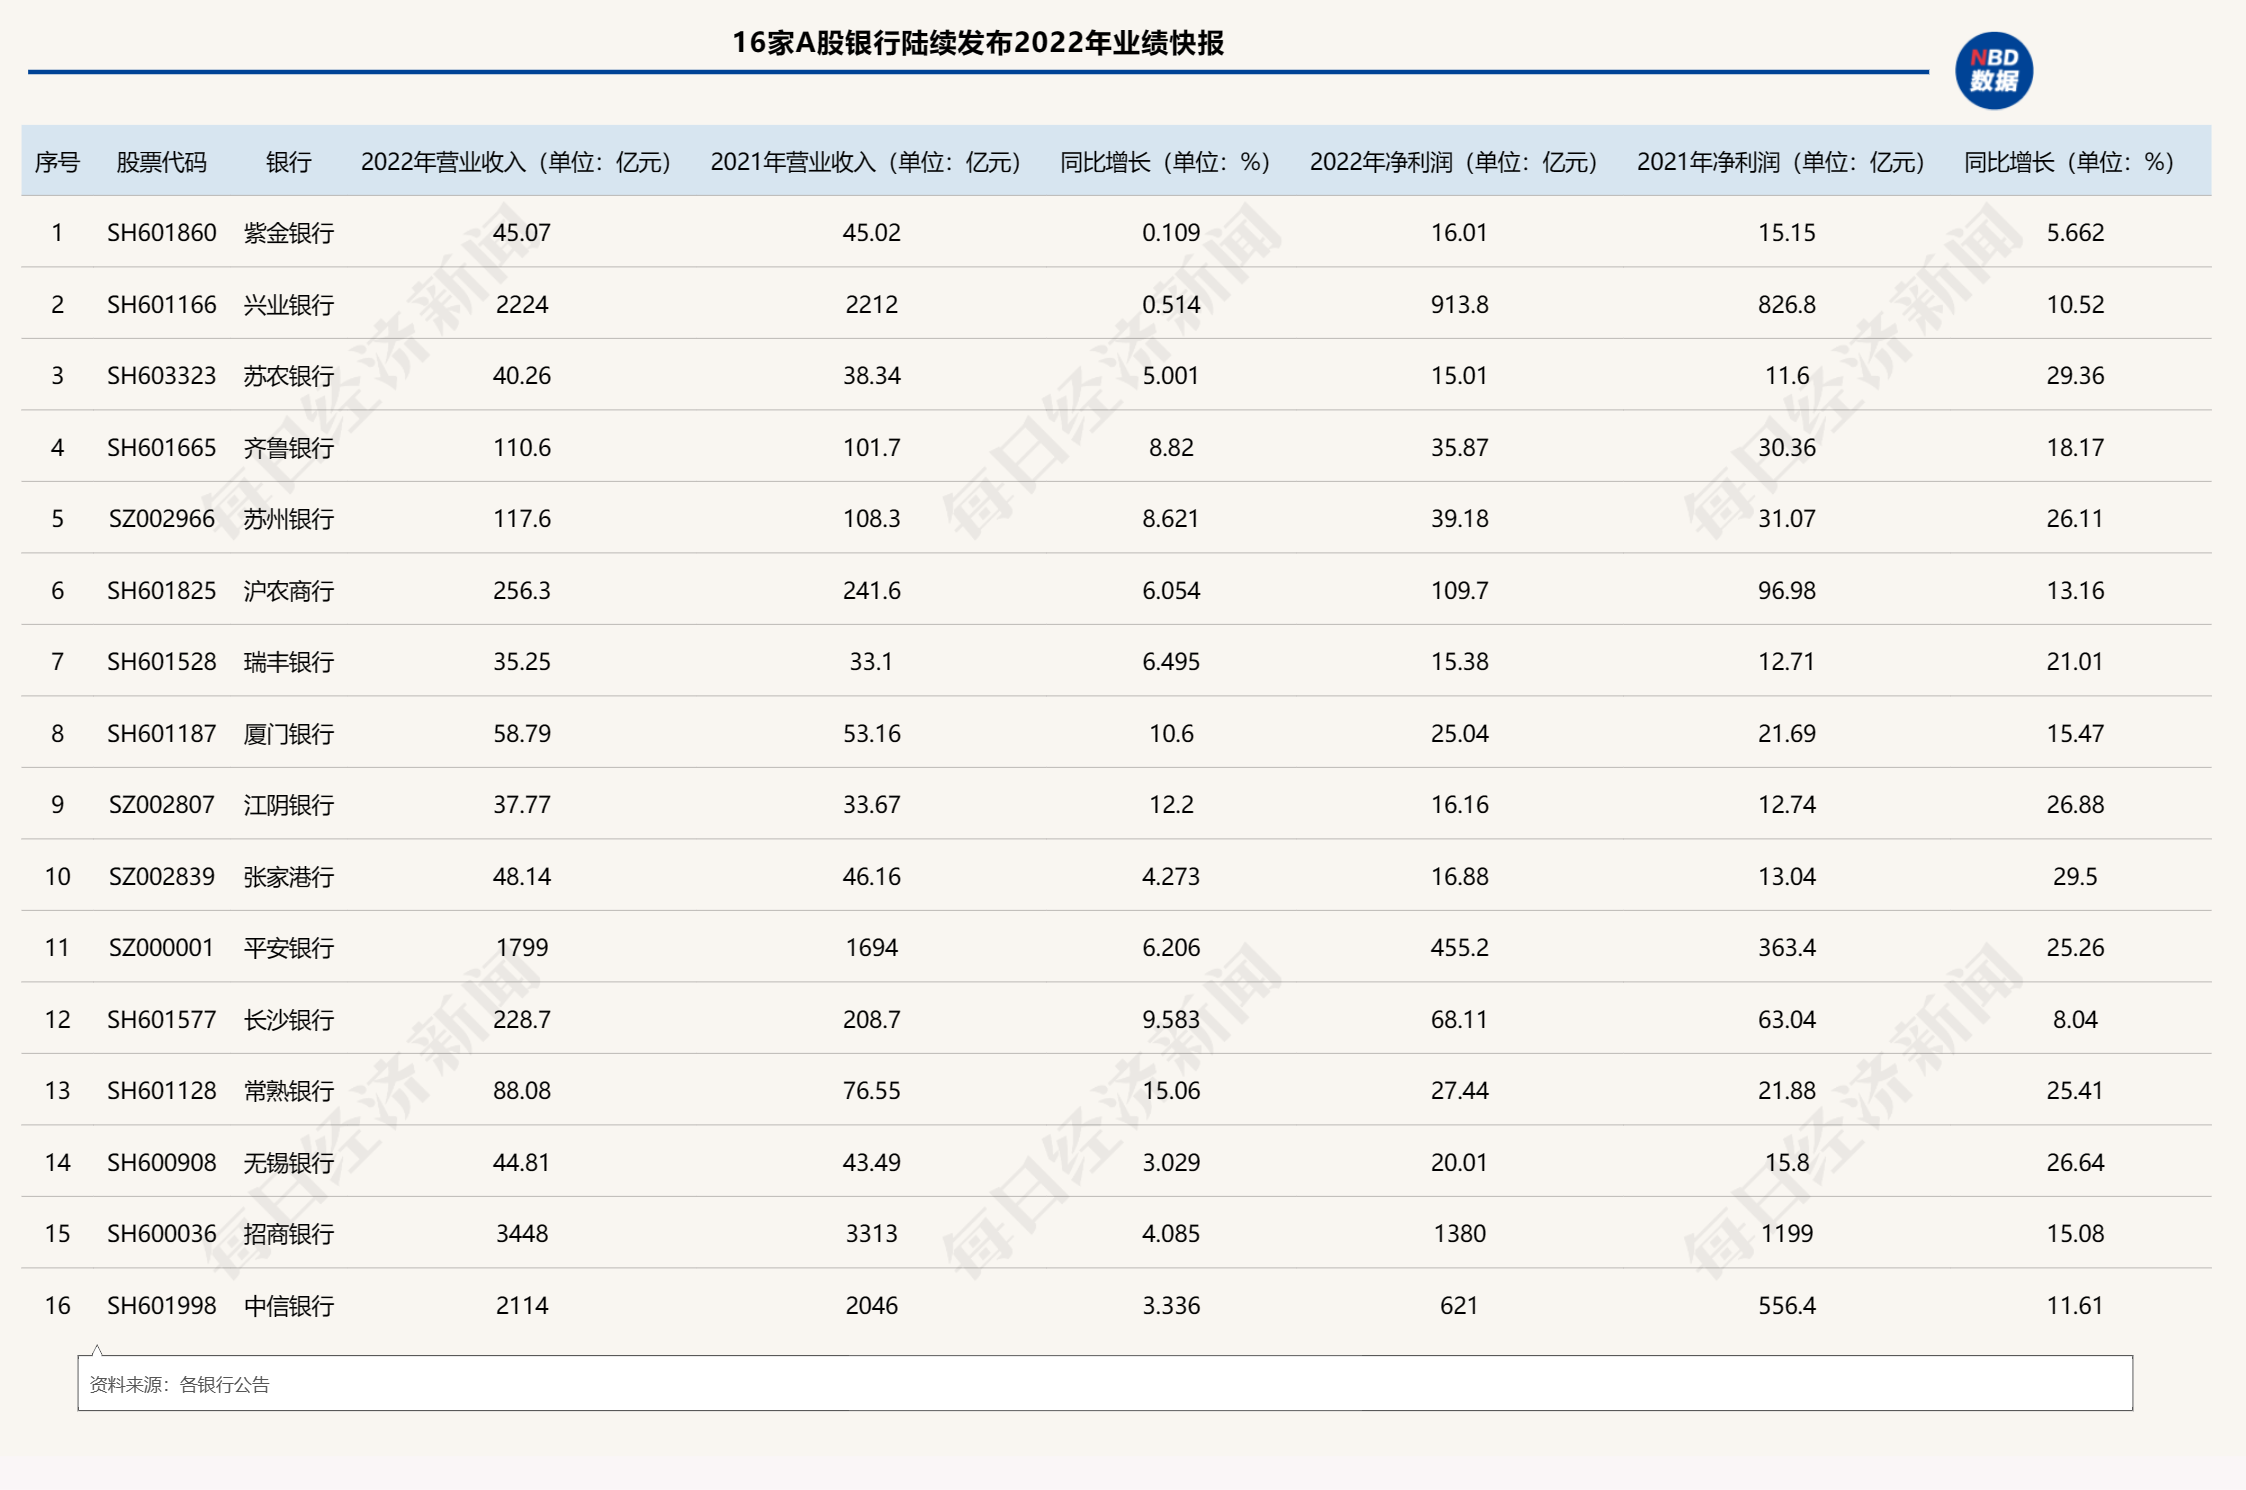Click 江阴银行 revenue growth 12.2
Screen dimensions: 2246x1490
1171,805
